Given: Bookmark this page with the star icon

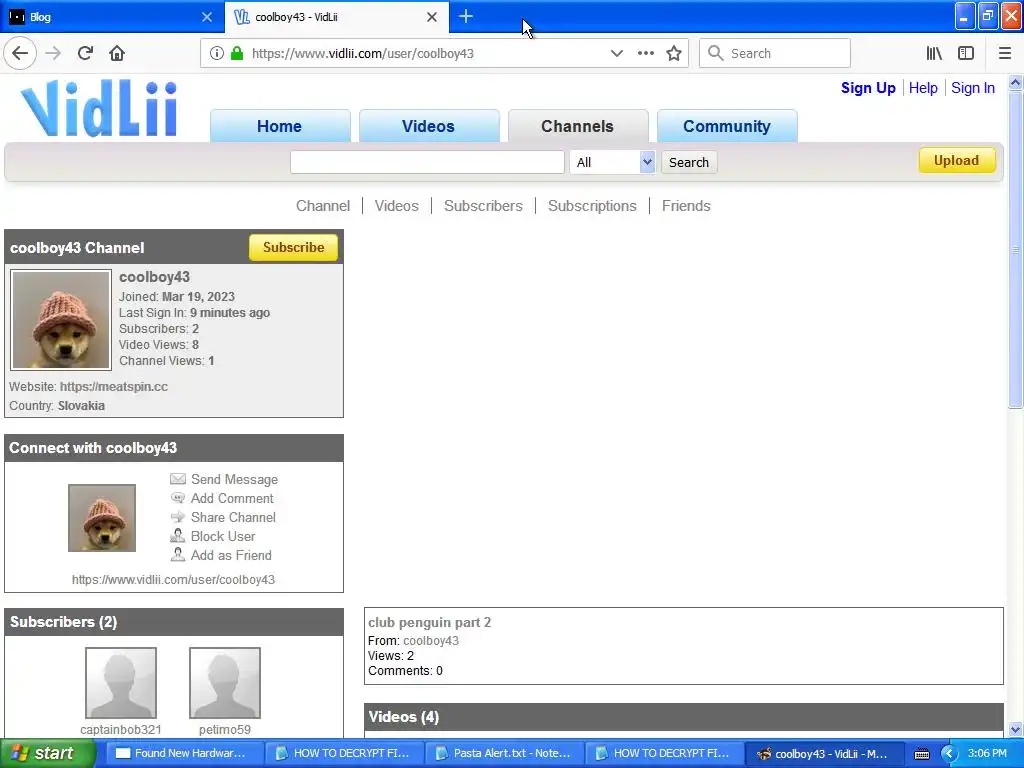Looking at the screenshot, I should (x=674, y=54).
